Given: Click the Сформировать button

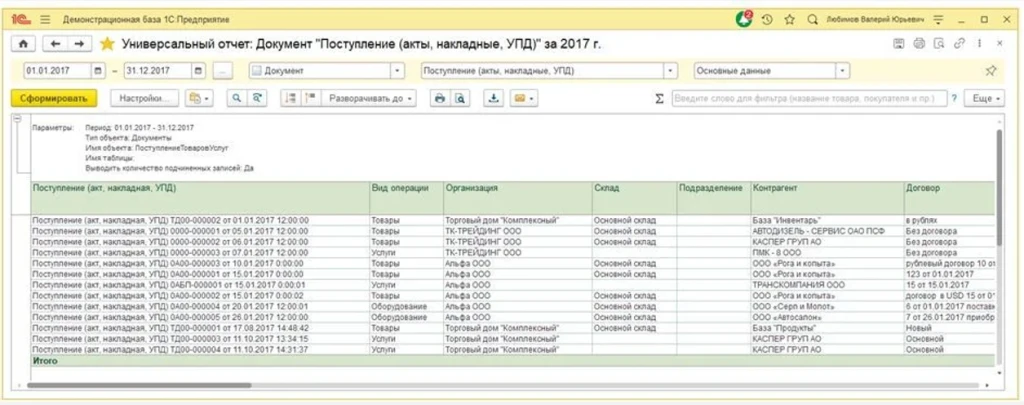Looking at the screenshot, I should 53,98.
